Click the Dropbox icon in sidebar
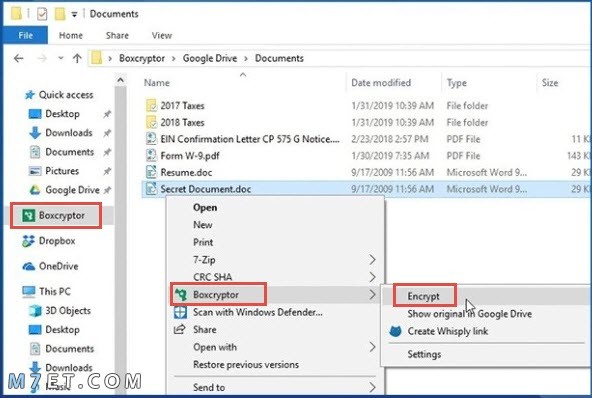The height and width of the screenshot is (398, 592). coord(28,241)
